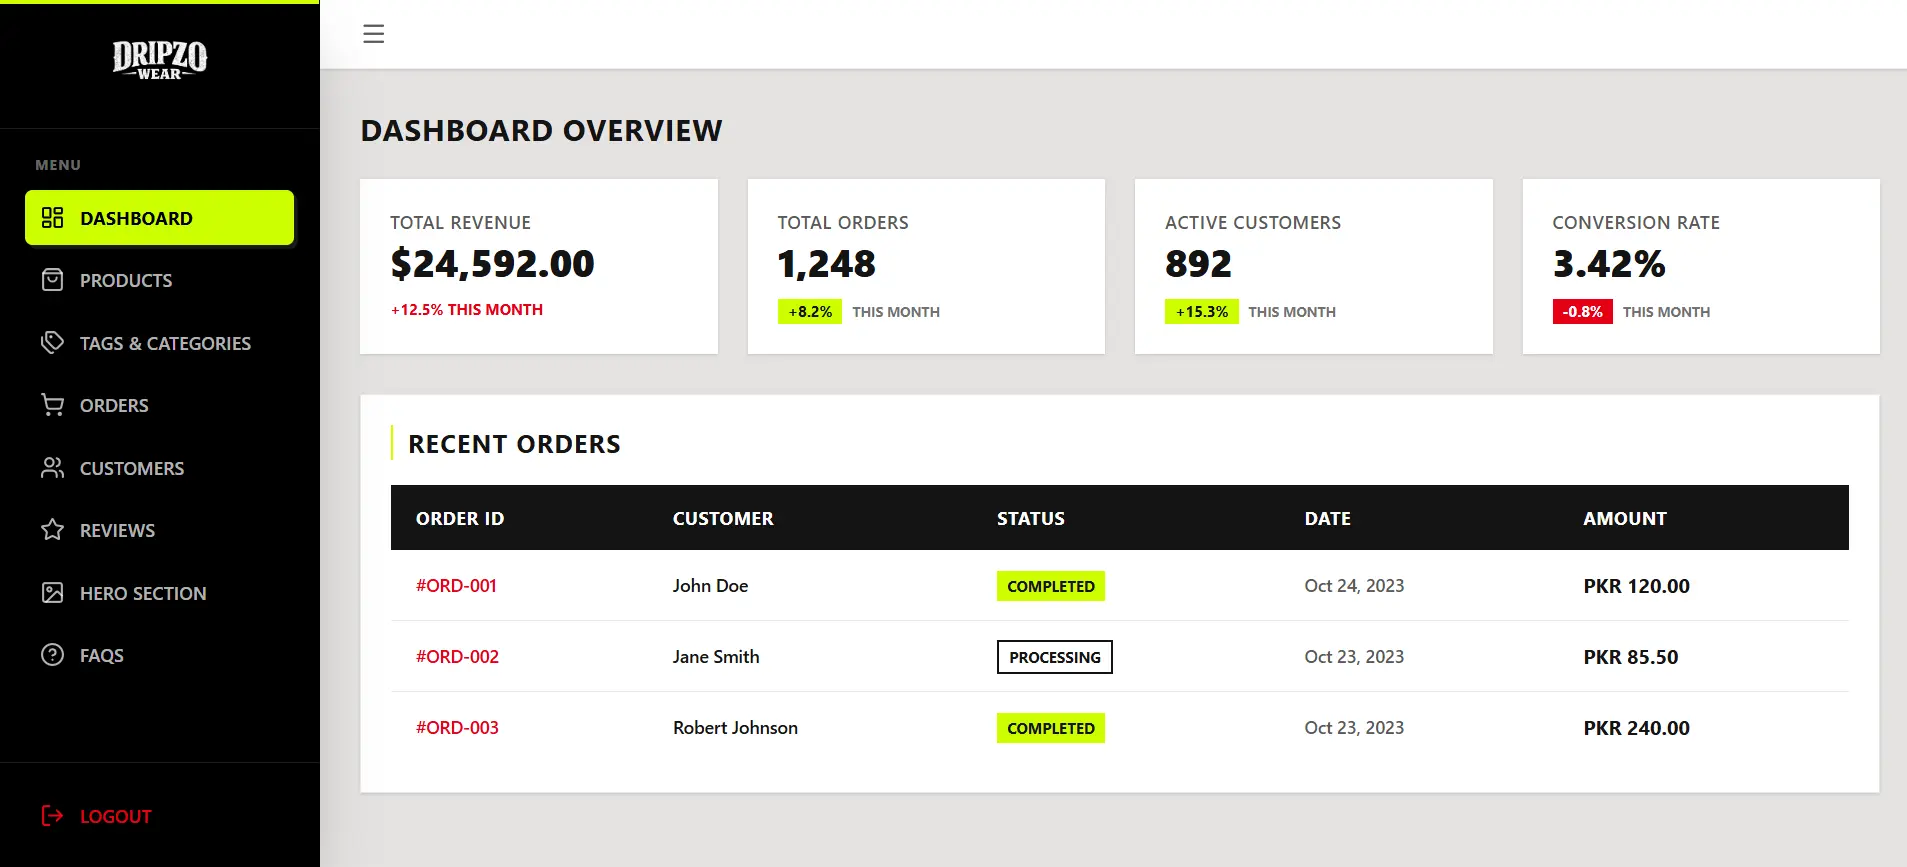Click the Reviews star icon
The image size is (1907, 867).
coord(52,530)
